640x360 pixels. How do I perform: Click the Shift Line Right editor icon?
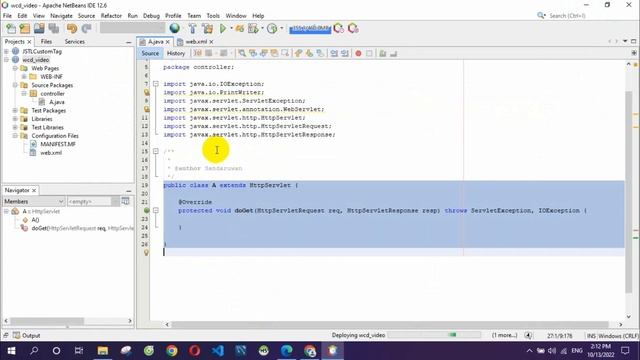(345, 53)
